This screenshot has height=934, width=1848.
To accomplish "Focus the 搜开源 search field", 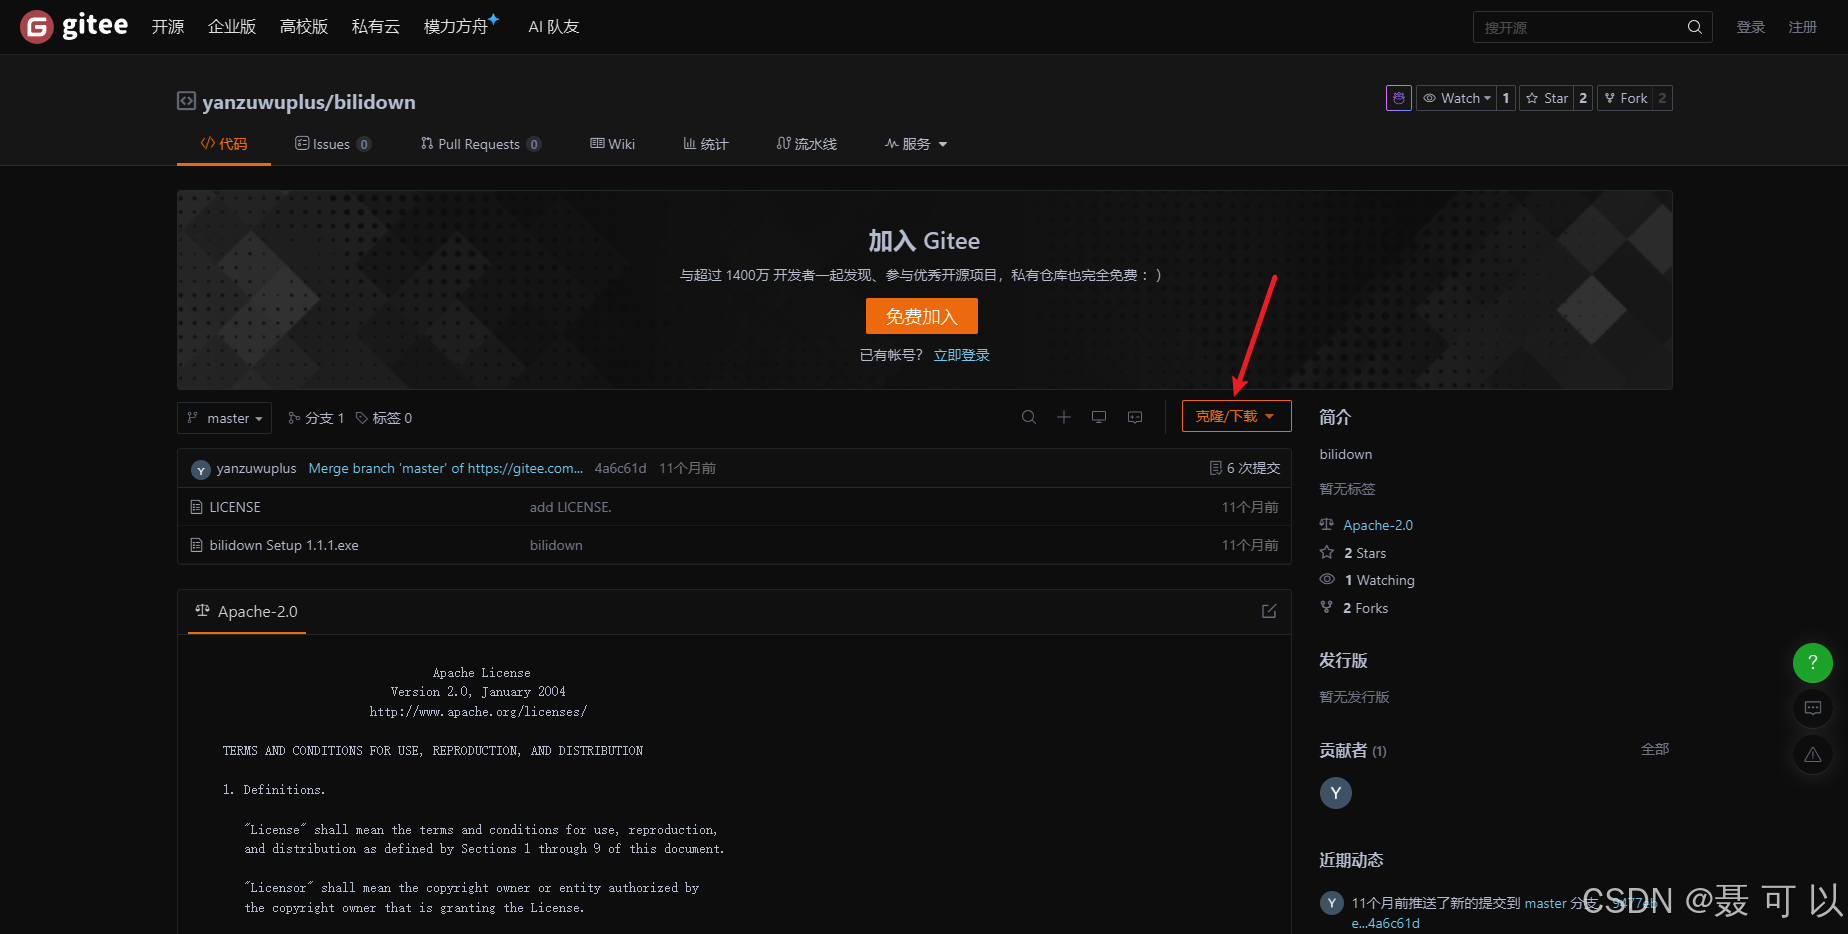I will tap(1580, 27).
